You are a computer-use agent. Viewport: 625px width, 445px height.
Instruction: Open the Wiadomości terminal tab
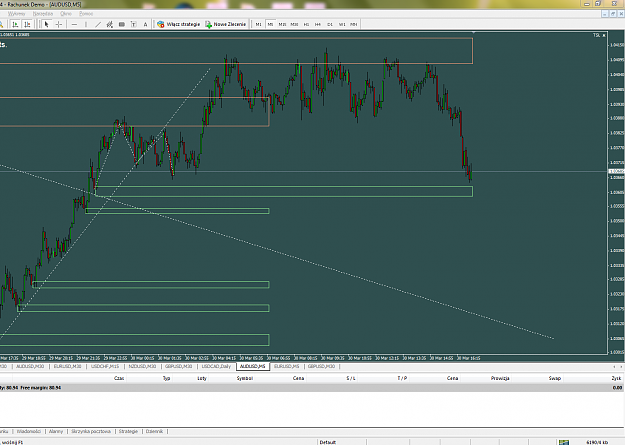[x=29, y=431]
